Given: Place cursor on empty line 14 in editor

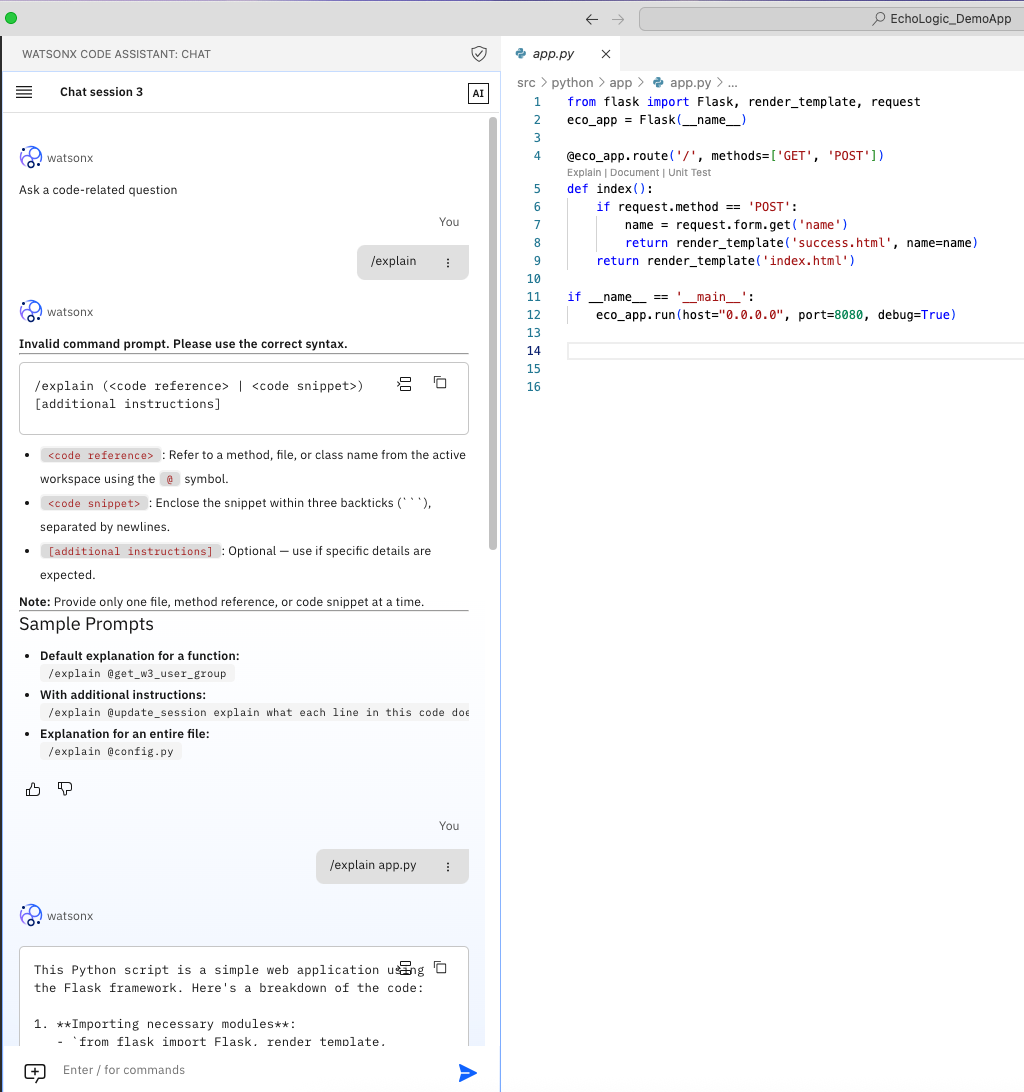Looking at the screenshot, I should 796,351.
